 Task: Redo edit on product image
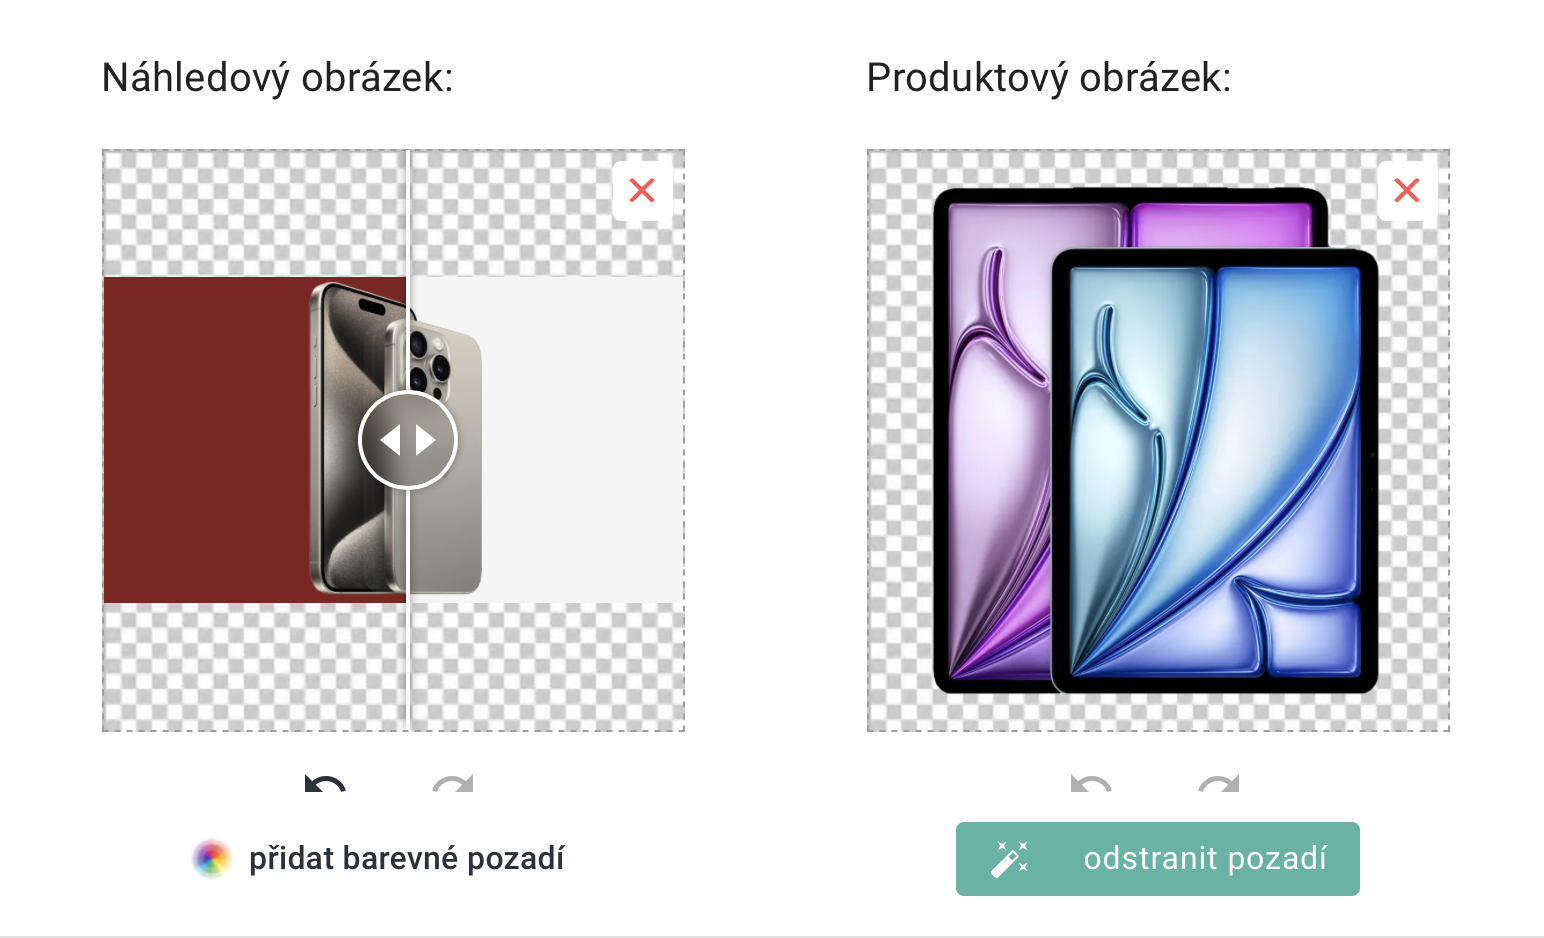pyautogui.click(x=1218, y=783)
